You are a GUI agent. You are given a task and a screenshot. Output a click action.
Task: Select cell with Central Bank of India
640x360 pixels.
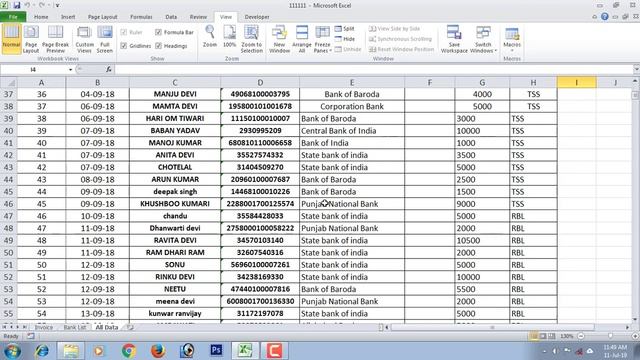[352, 131]
